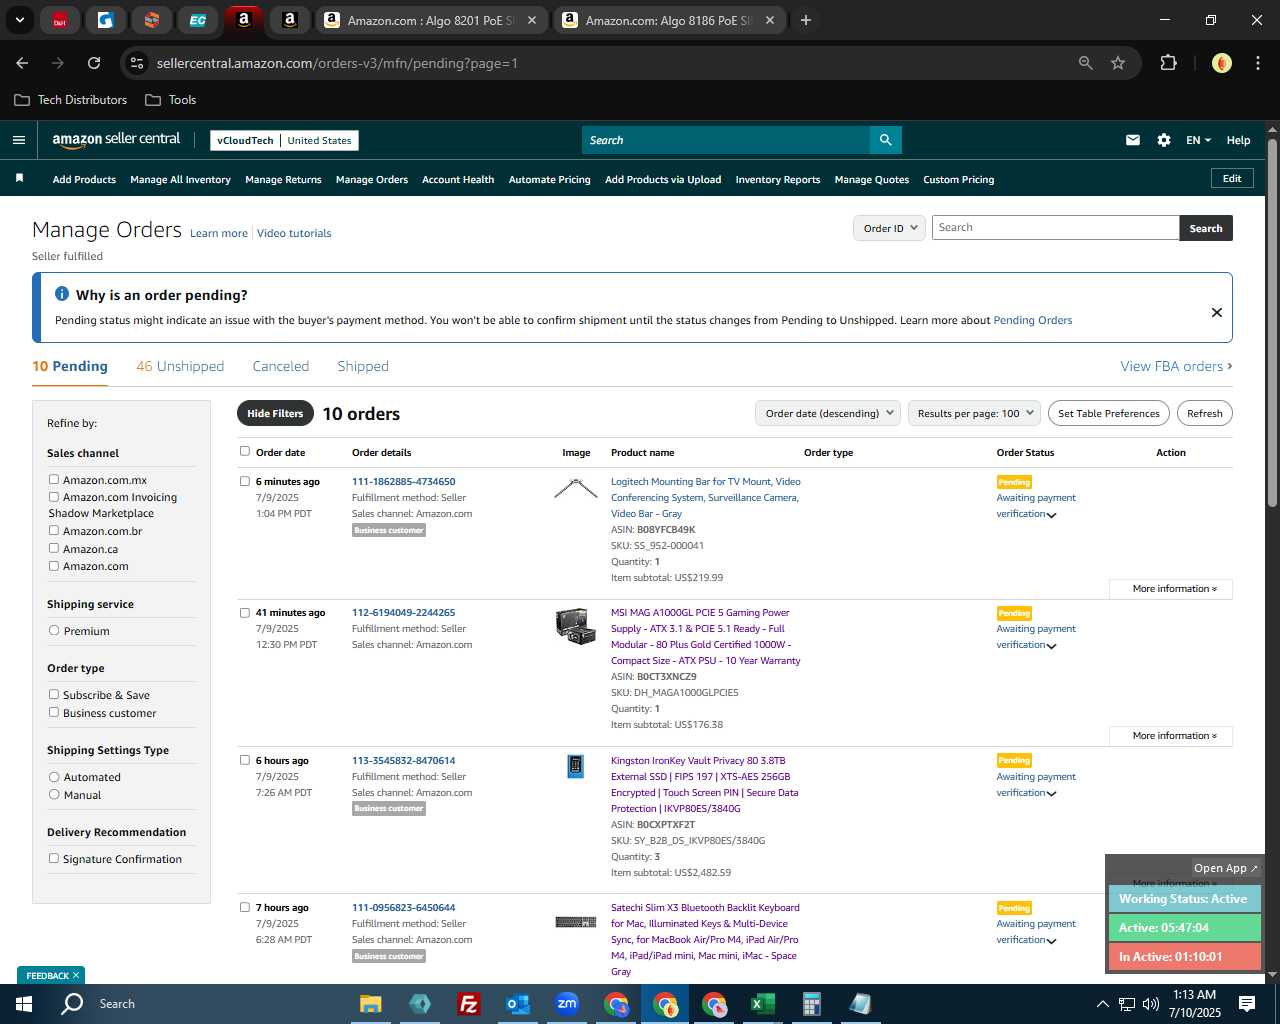Viewport: 1280px width, 1024px height.
Task: Open Zoom from taskbar
Action: click(x=567, y=1004)
